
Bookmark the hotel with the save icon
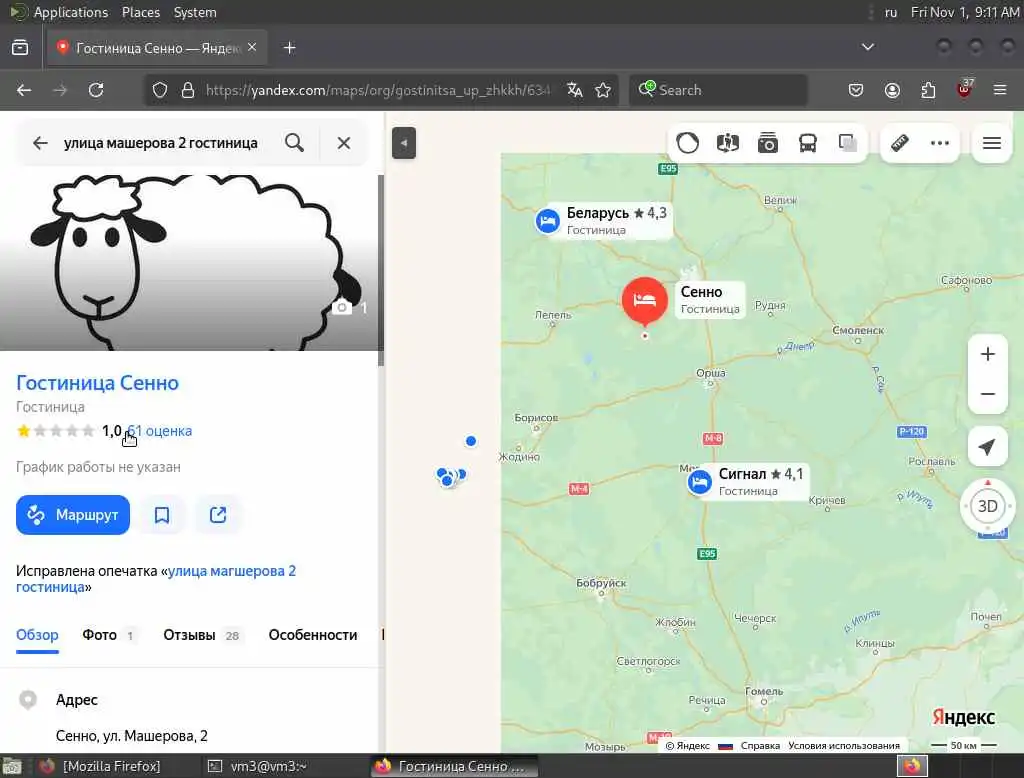coord(162,515)
